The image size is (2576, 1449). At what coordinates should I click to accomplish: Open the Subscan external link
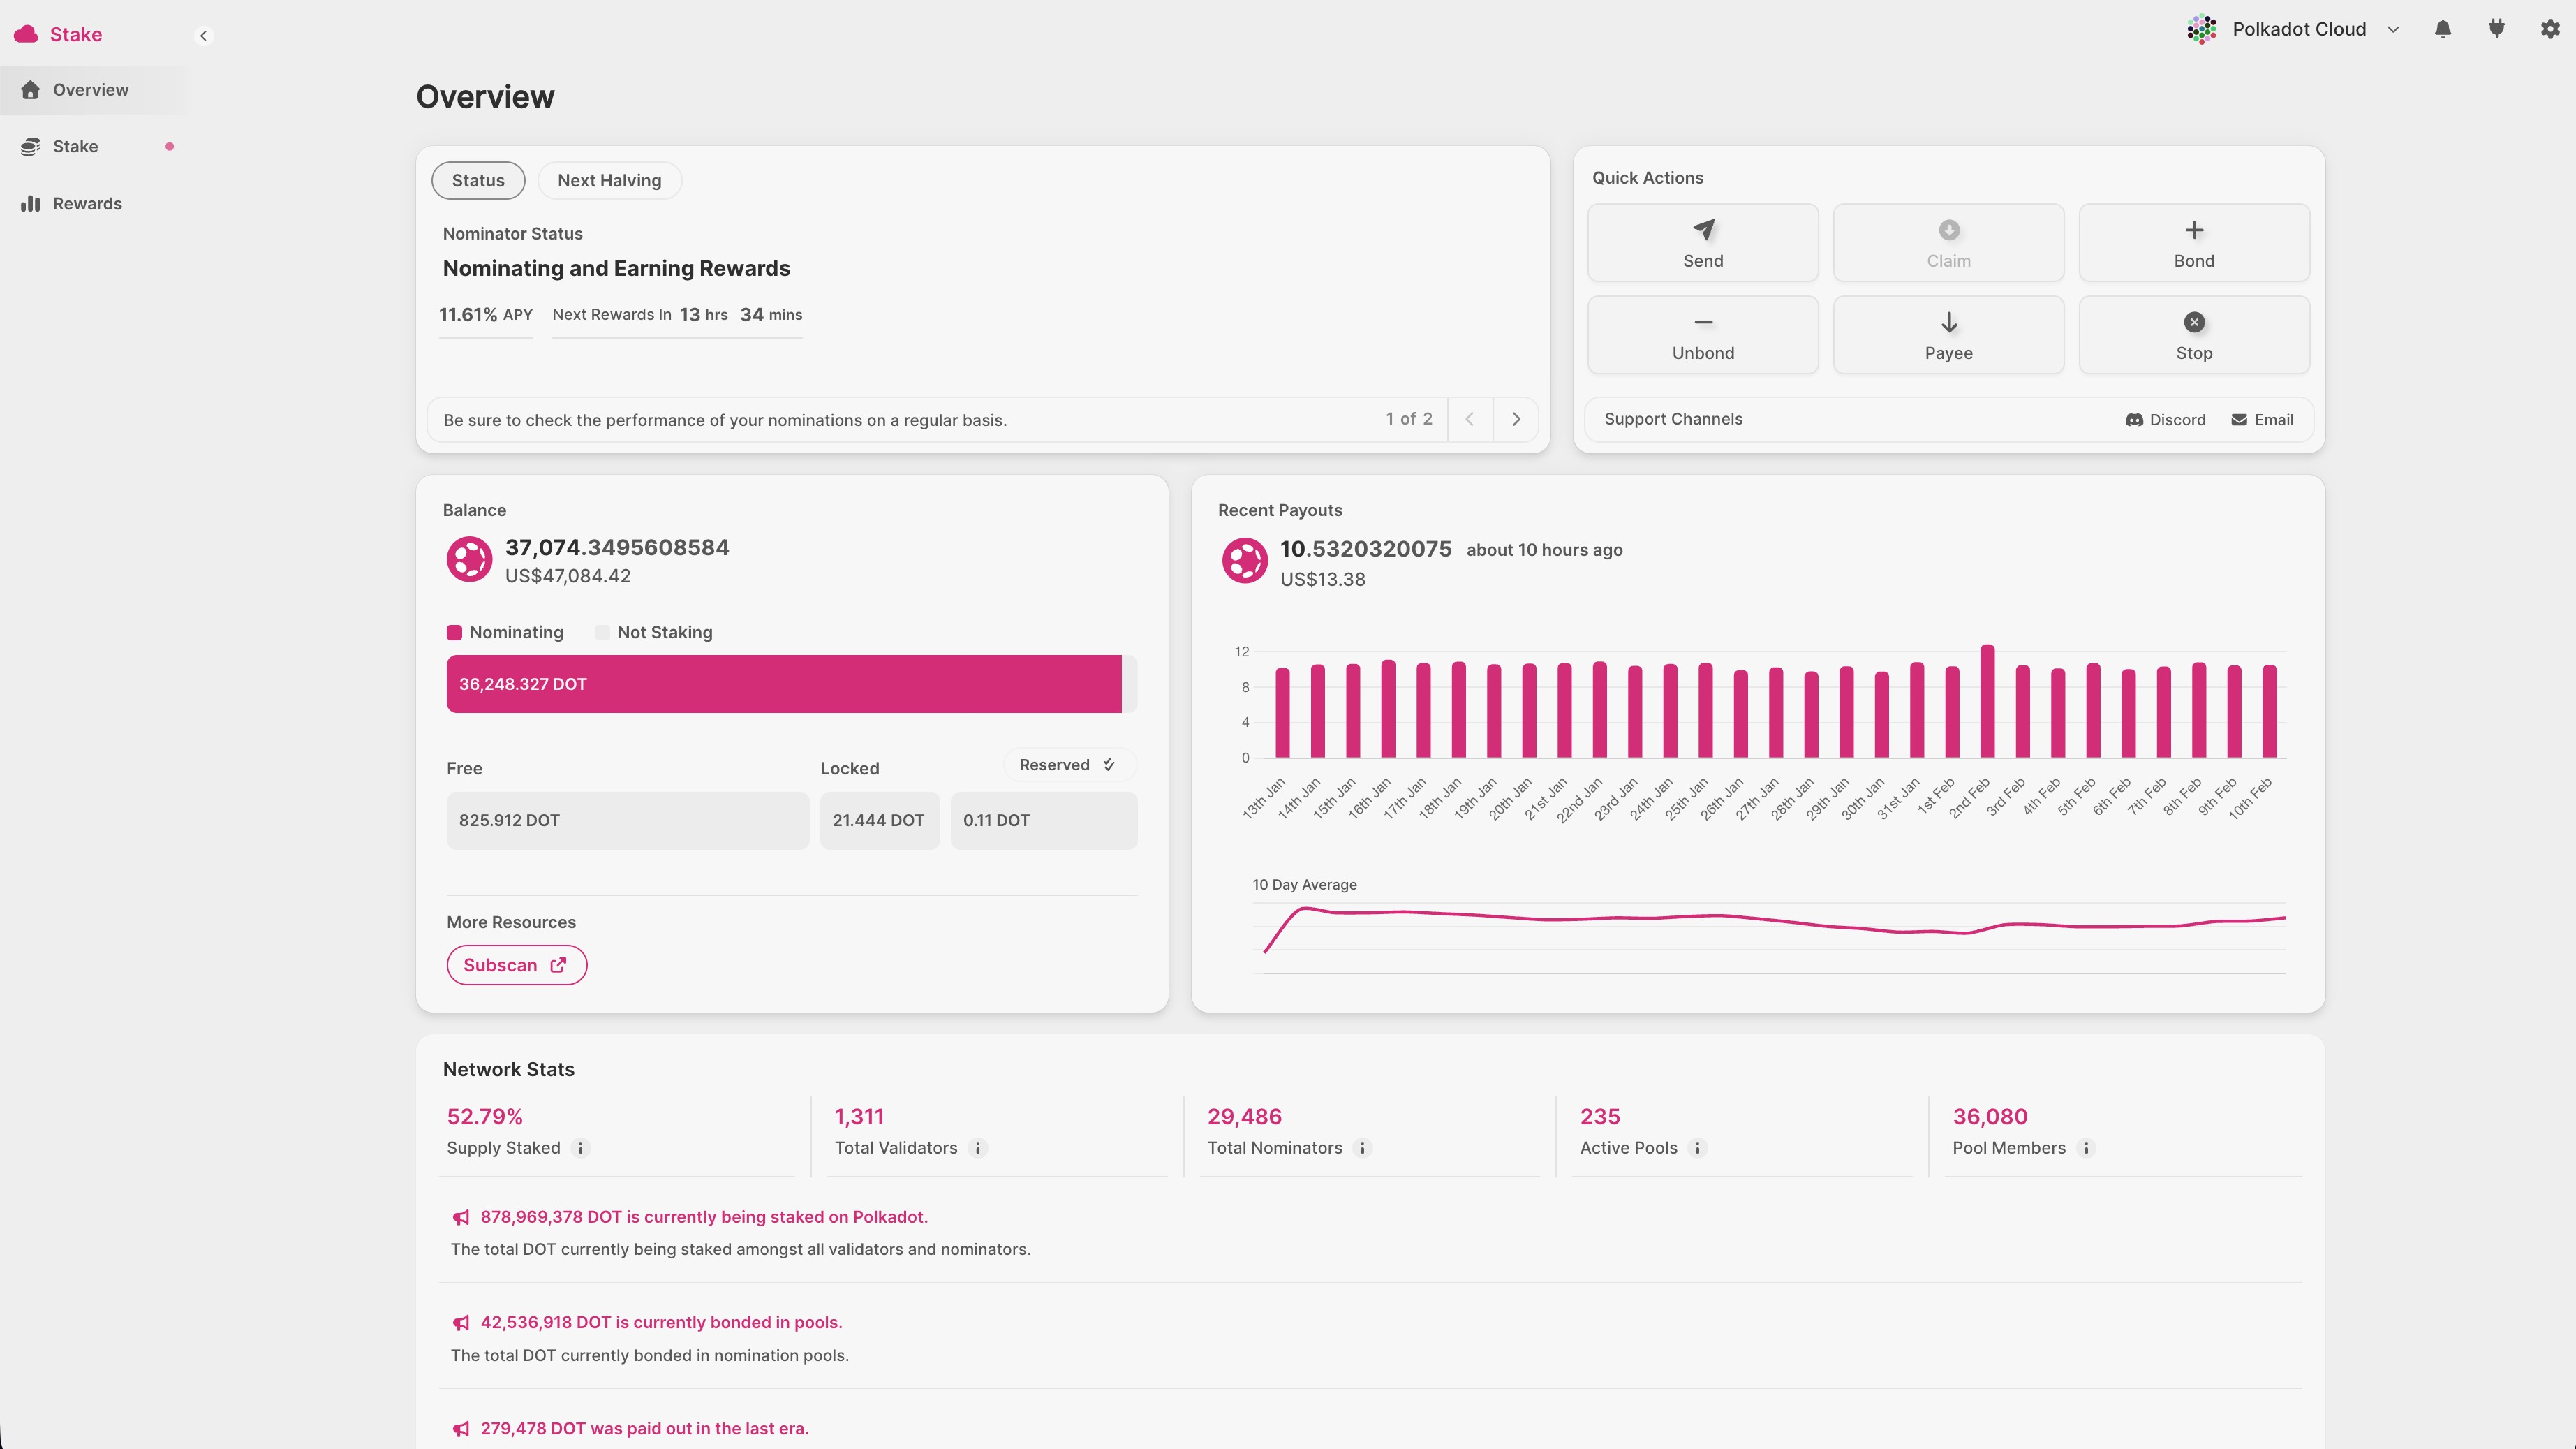click(x=516, y=965)
